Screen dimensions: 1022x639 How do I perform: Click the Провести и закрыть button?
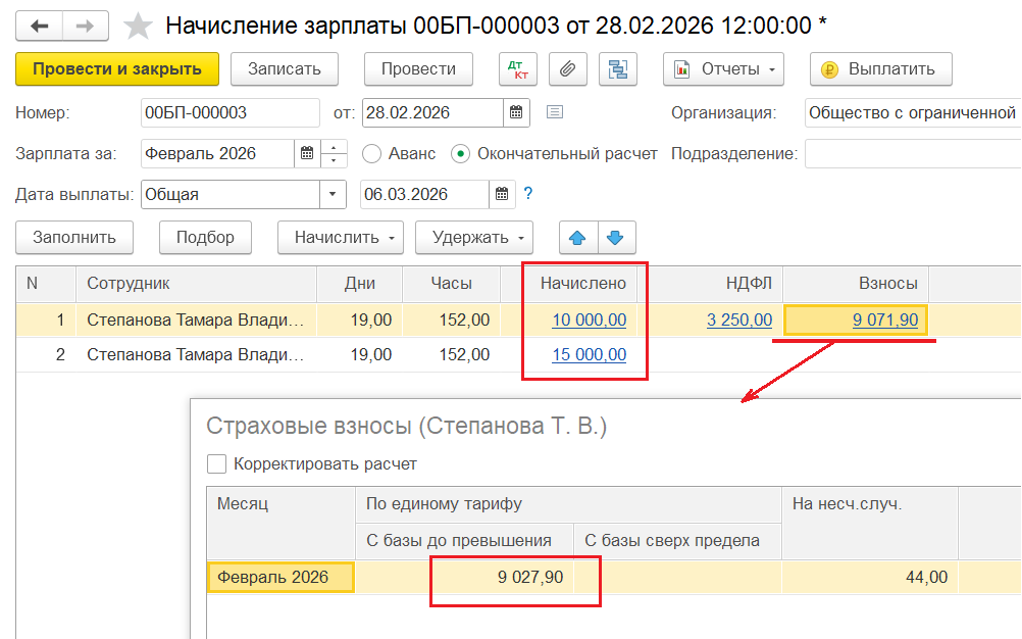click(116, 69)
